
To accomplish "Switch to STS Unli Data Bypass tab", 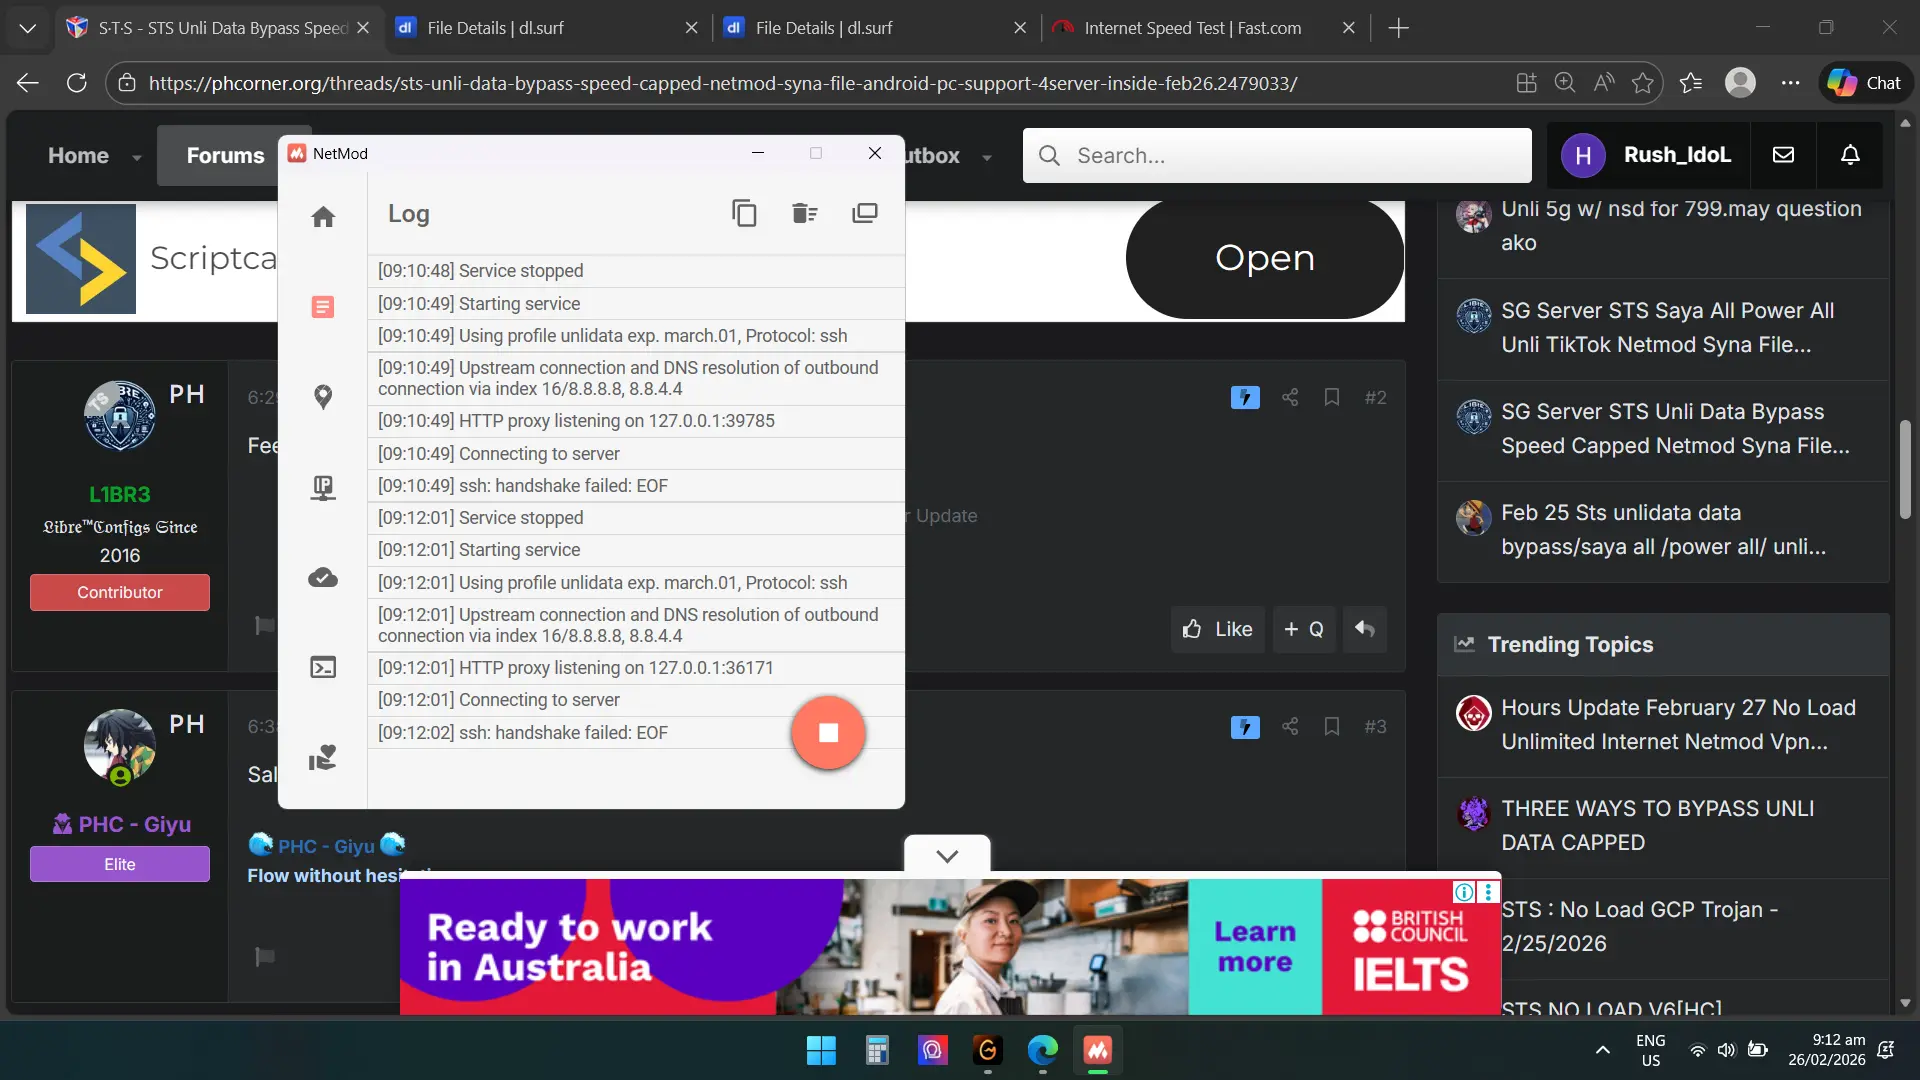I will [217, 28].
